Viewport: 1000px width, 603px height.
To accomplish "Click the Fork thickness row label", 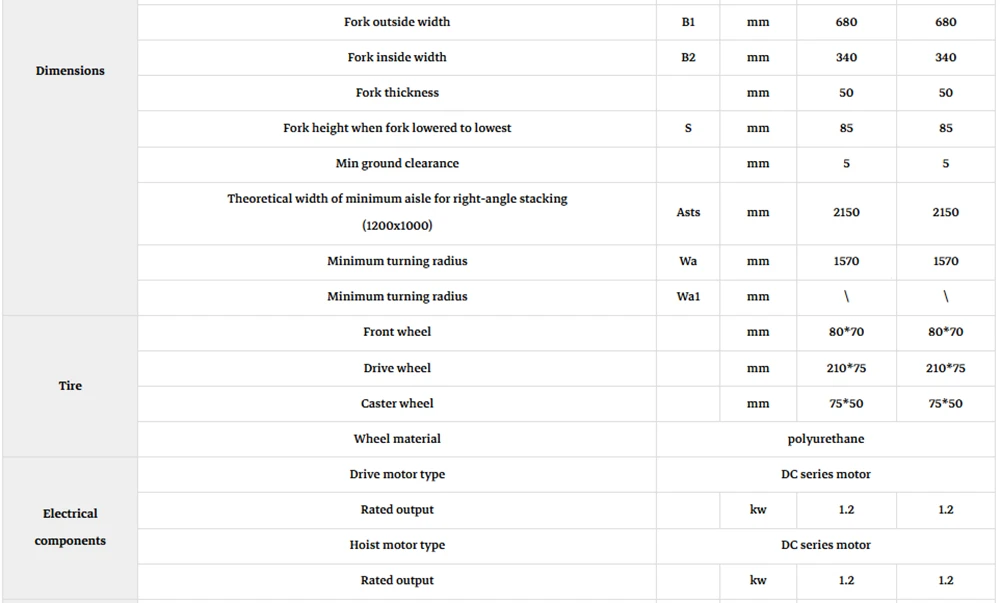I will [397, 92].
